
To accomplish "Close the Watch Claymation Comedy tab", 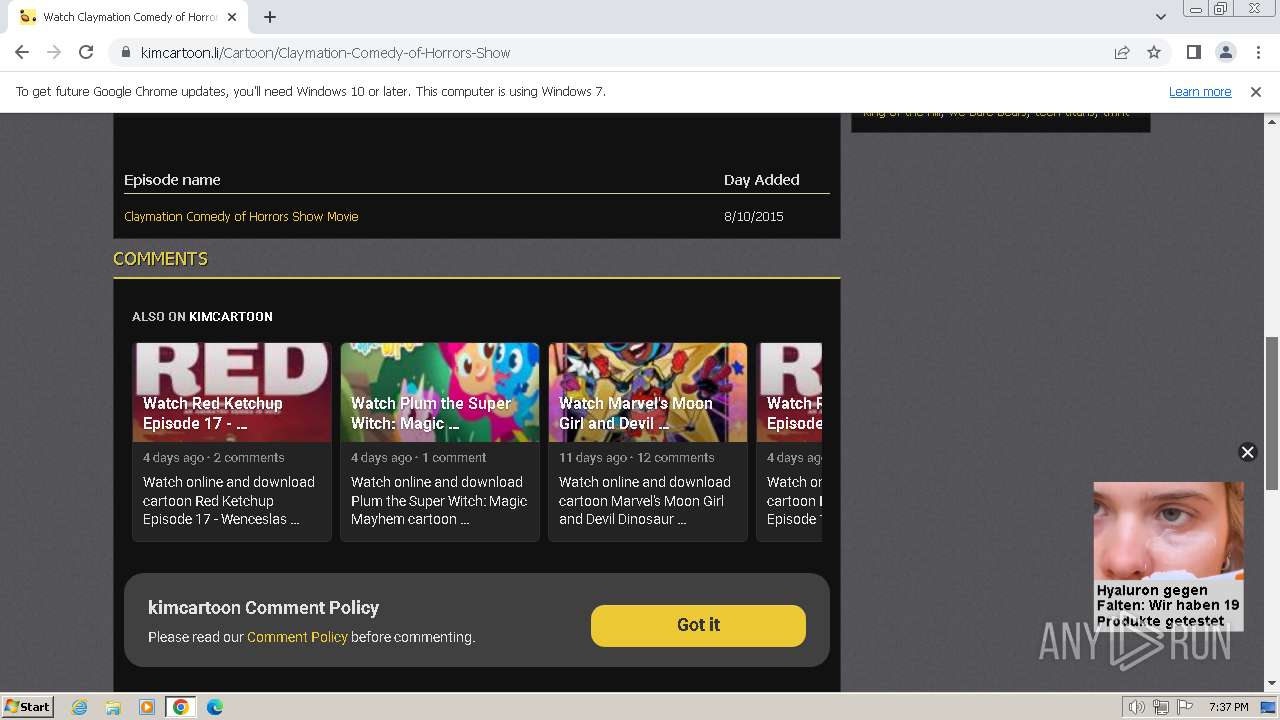I will coord(232,17).
